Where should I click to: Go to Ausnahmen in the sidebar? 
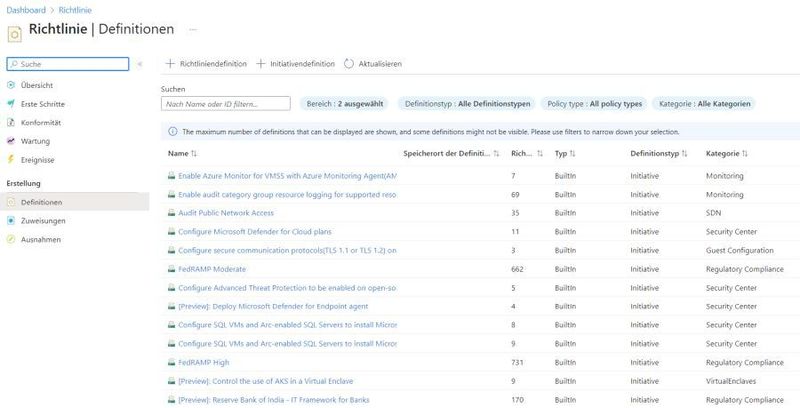[41, 239]
